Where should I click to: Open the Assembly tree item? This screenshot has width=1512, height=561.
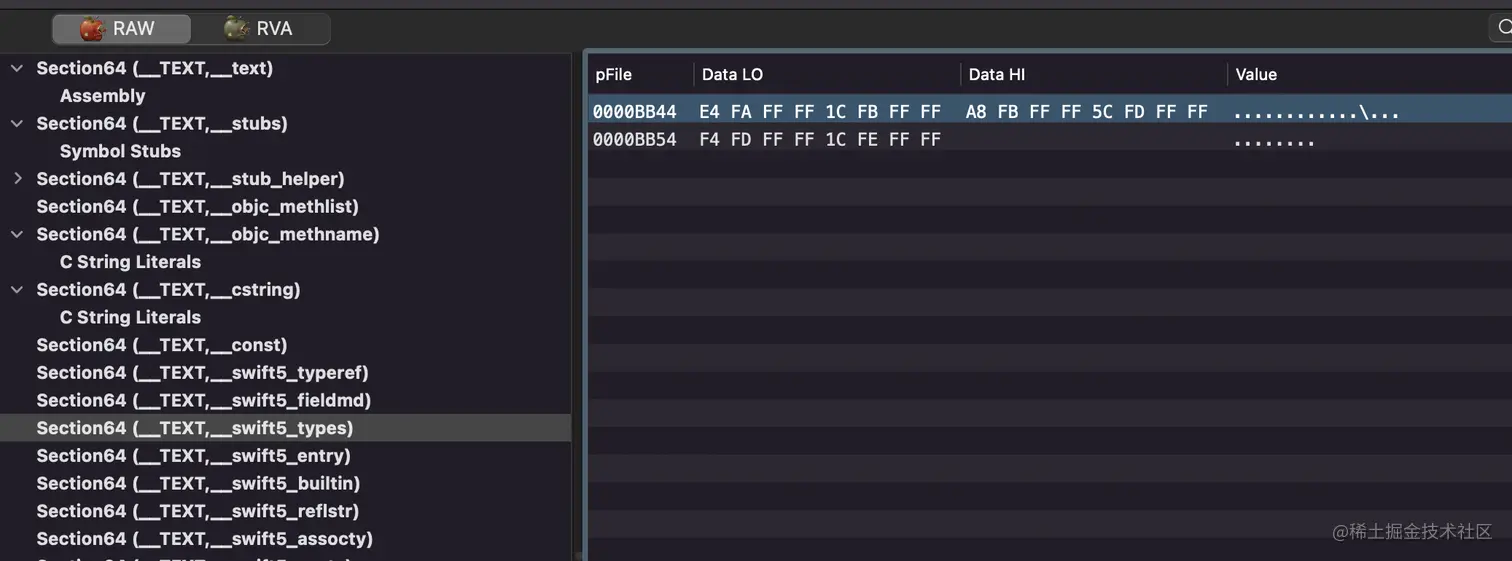pyautogui.click(x=102, y=96)
